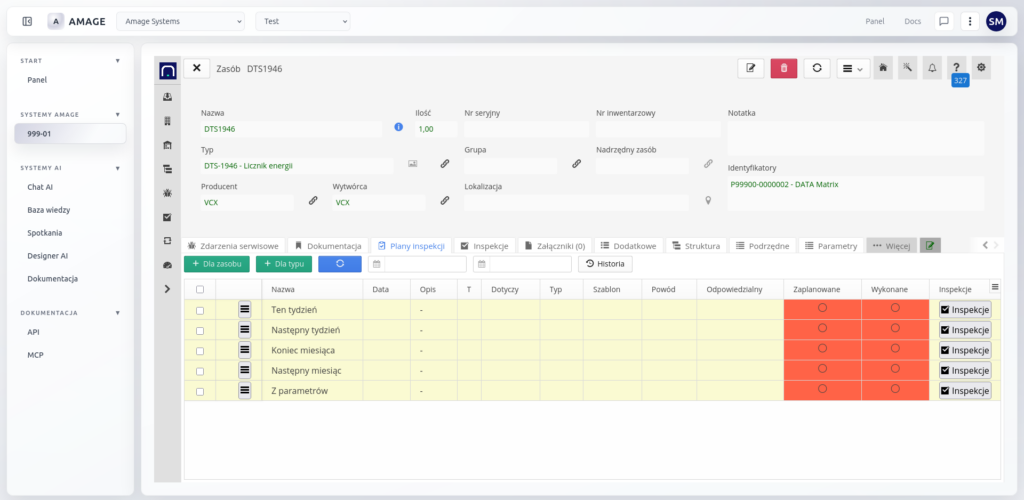The height and width of the screenshot is (500, 1024).
Task: Click the link icon next to Producent
Action: tap(312, 201)
